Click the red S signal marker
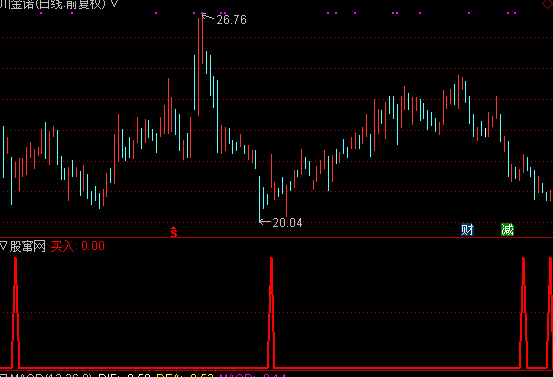Viewport: 553px width, 377px height. pyautogui.click(x=174, y=232)
